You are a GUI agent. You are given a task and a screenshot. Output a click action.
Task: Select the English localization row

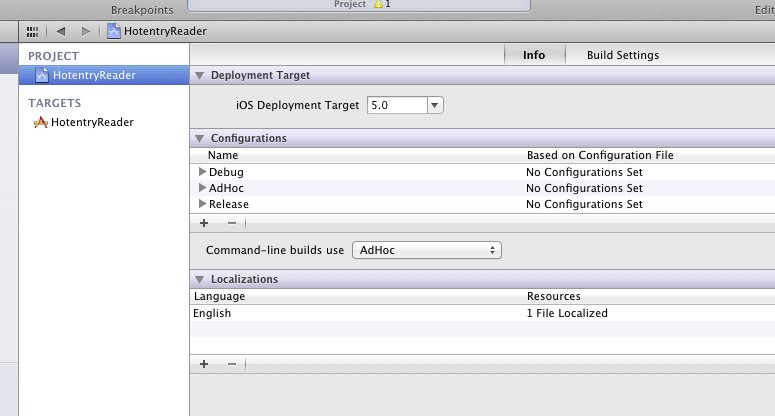(x=482, y=313)
